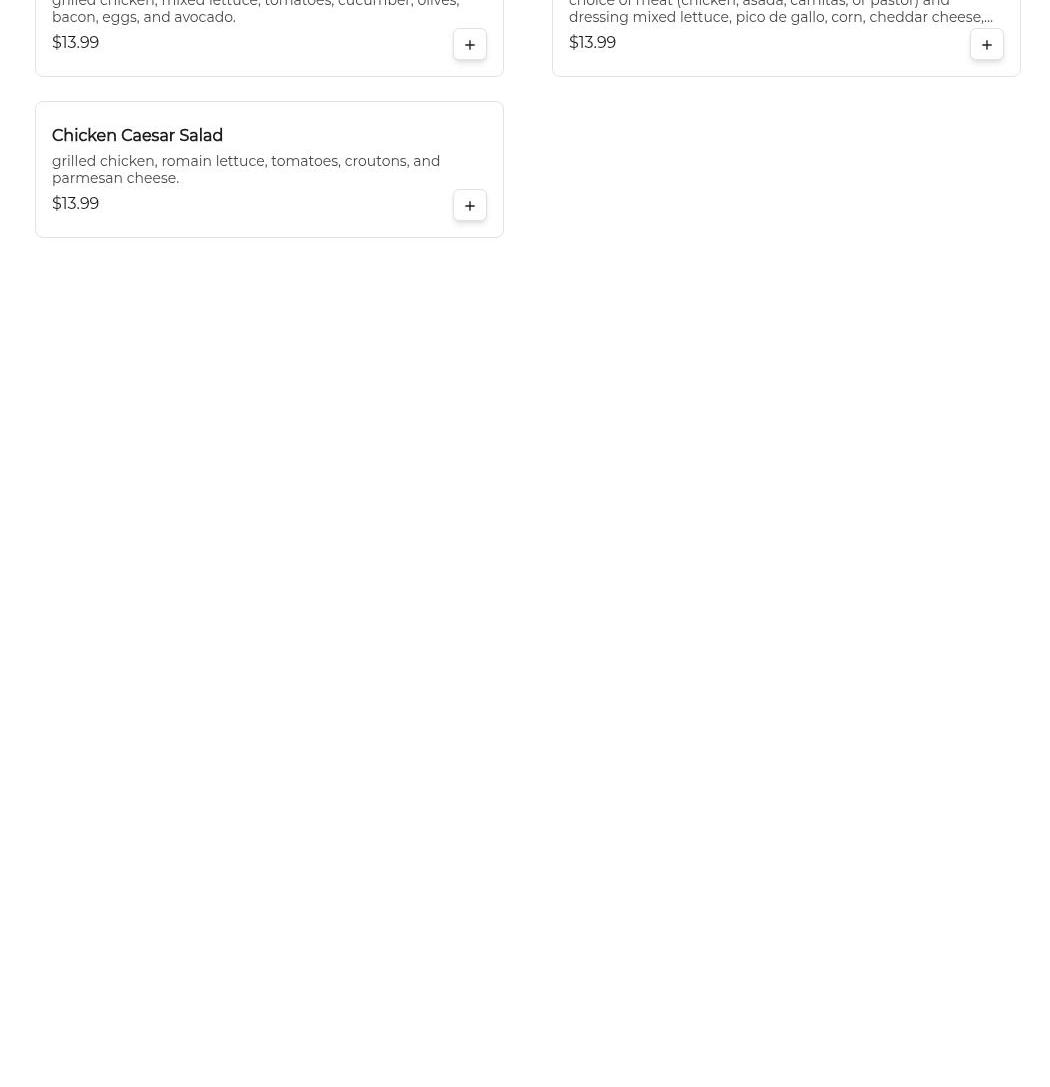Click the word "Caesar" in item title
This screenshot has width=1050, height=1087.
coord(148,135)
